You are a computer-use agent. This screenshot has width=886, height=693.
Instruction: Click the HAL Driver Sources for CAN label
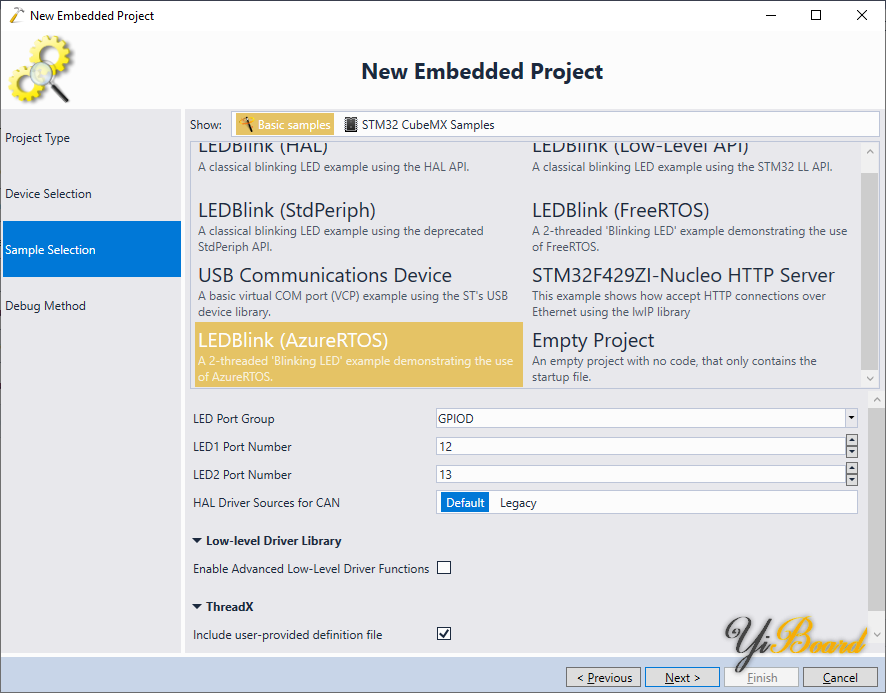266,503
